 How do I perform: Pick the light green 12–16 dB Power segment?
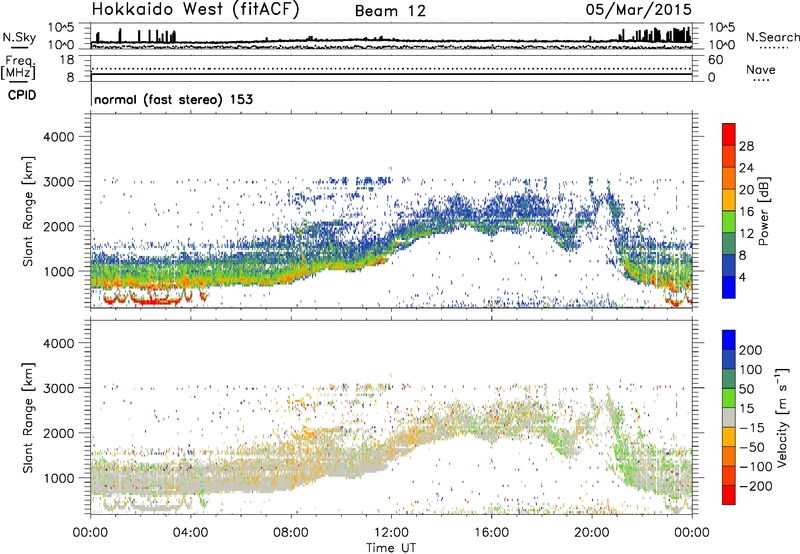(729, 221)
